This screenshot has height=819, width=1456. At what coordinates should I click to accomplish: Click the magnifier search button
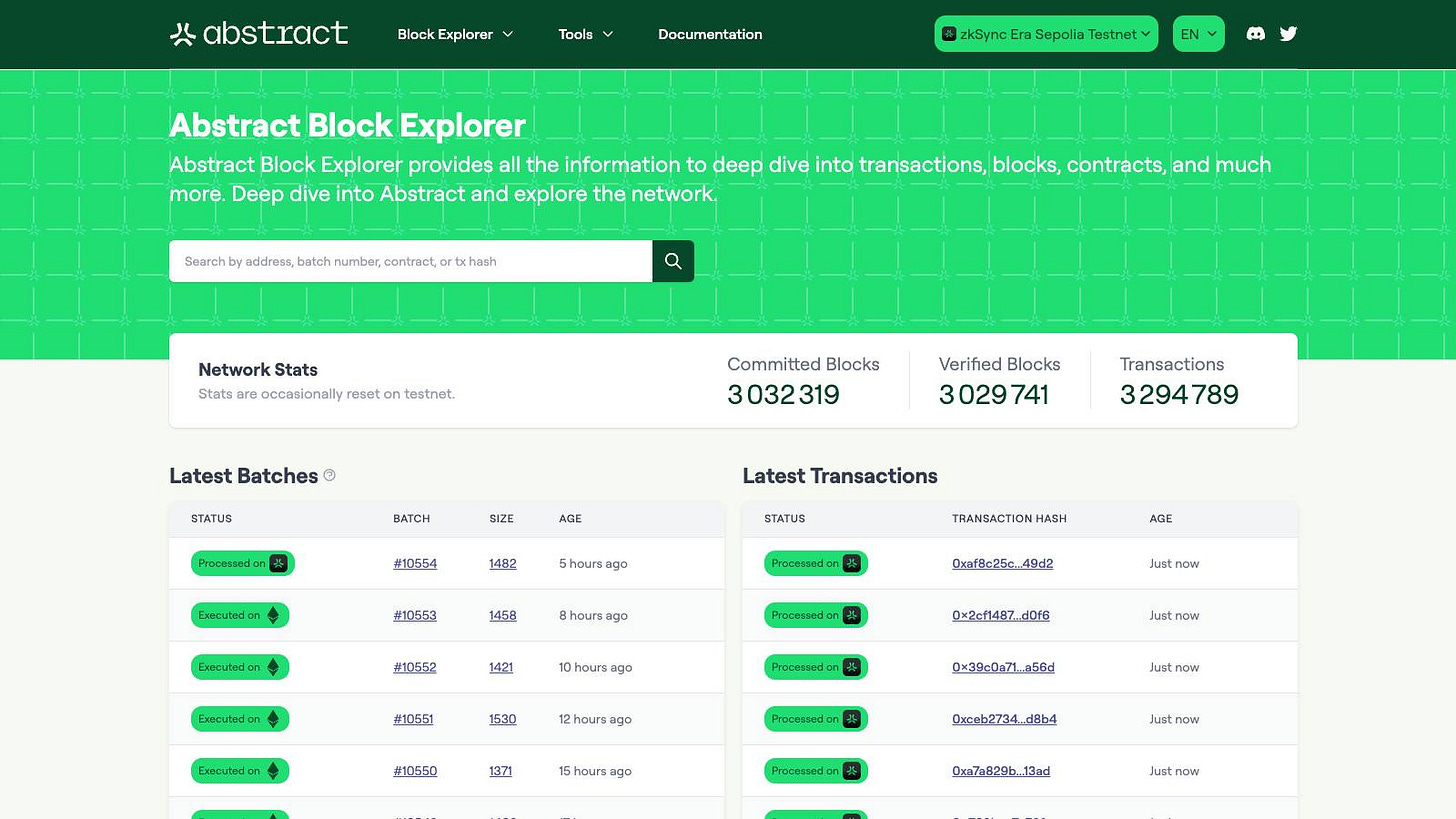point(673,261)
